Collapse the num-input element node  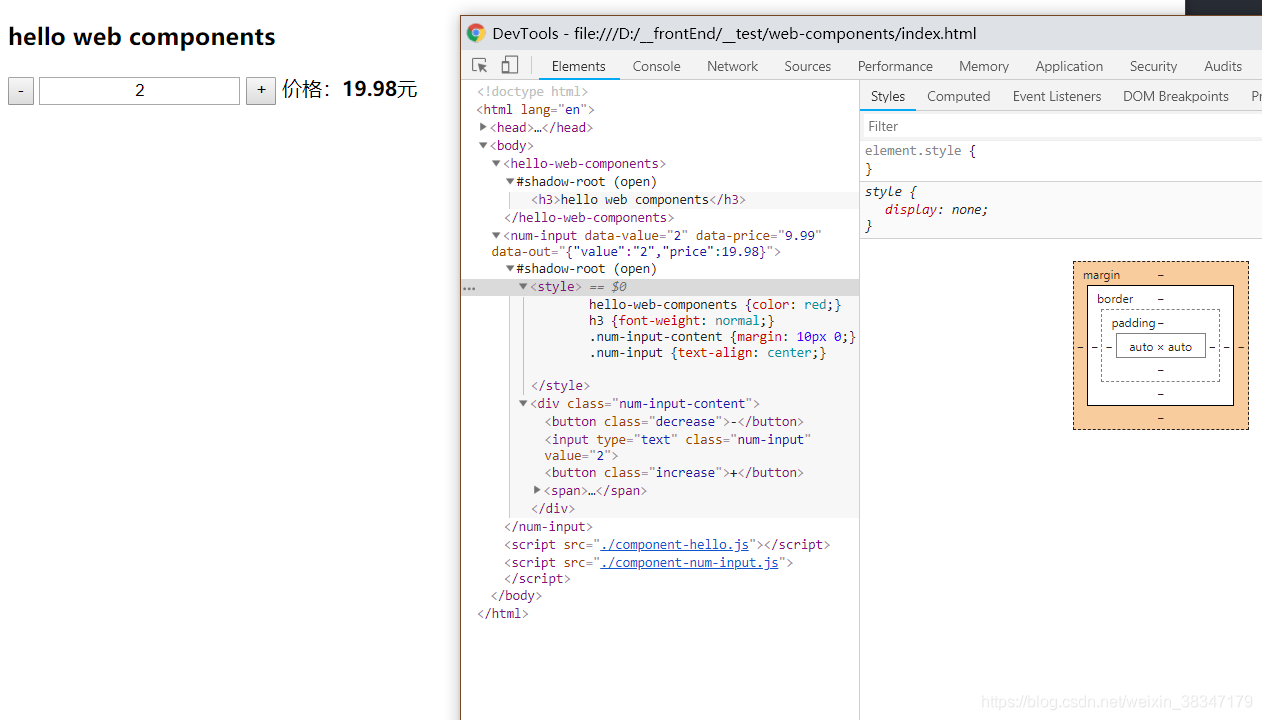tap(496, 235)
